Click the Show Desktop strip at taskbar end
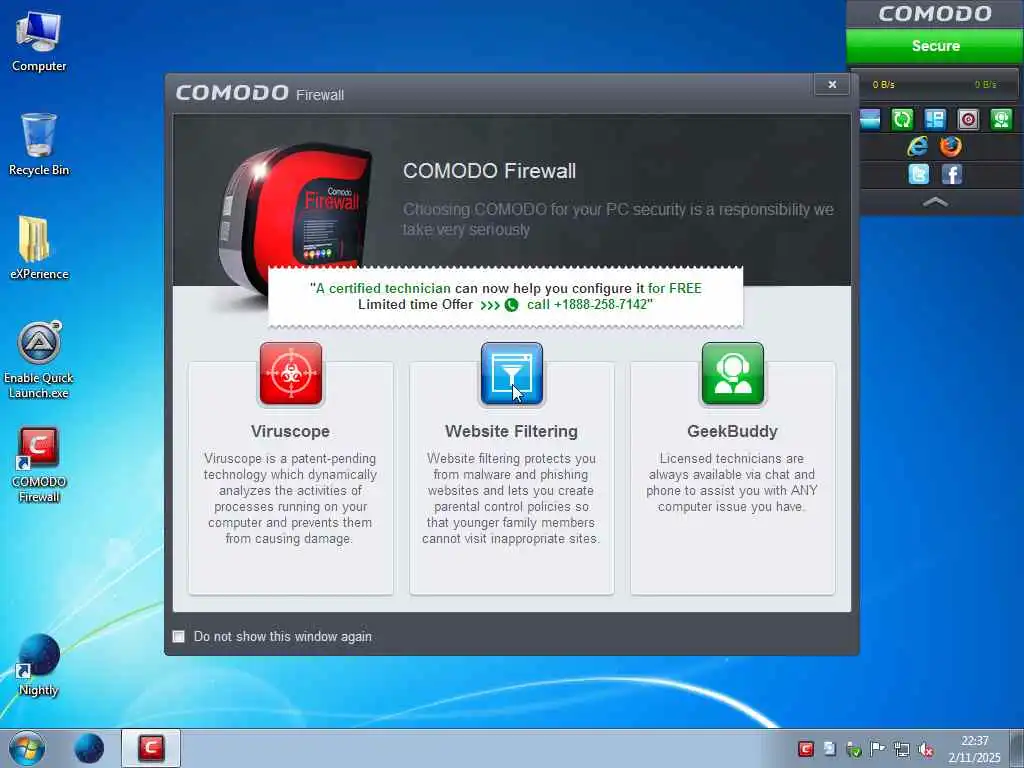Image resolution: width=1024 pixels, height=768 pixels. (x=1017, y=748)
